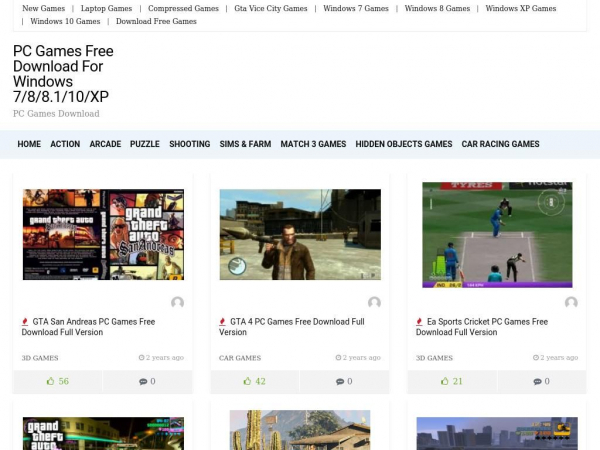Open comments on the GTA 4 post
The image size is (600, 450).
pyautogui.click(x=344, y=381)
